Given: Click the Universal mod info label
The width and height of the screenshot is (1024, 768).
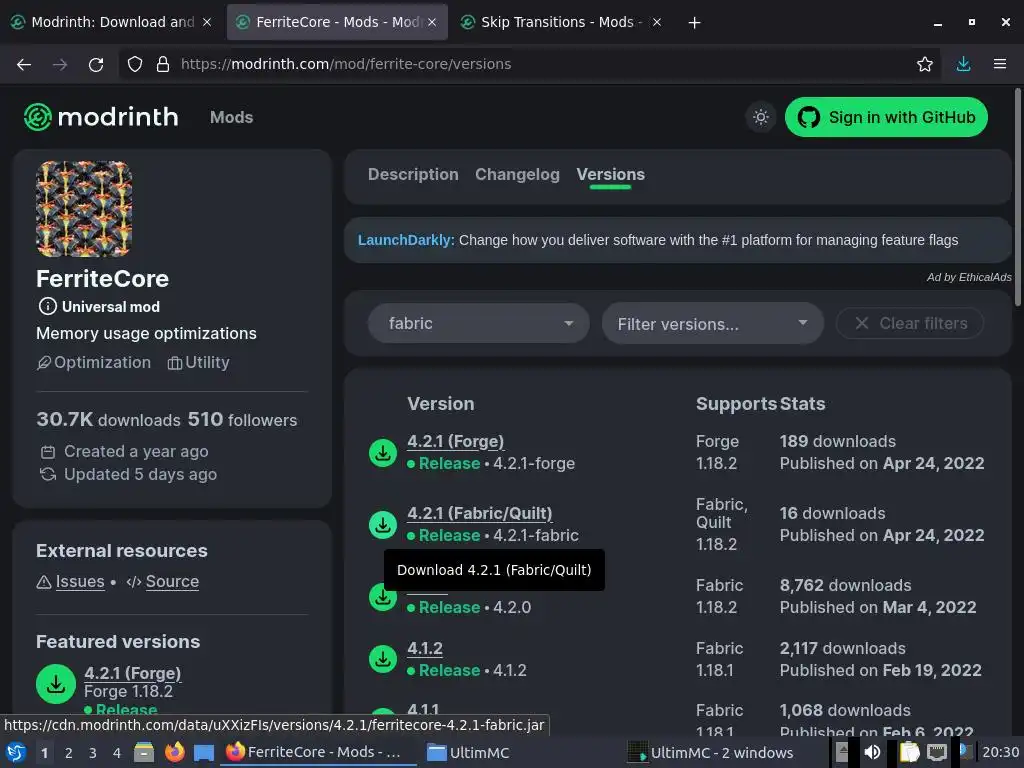Looking at the screenshot, I should click(x=99, y=306).
